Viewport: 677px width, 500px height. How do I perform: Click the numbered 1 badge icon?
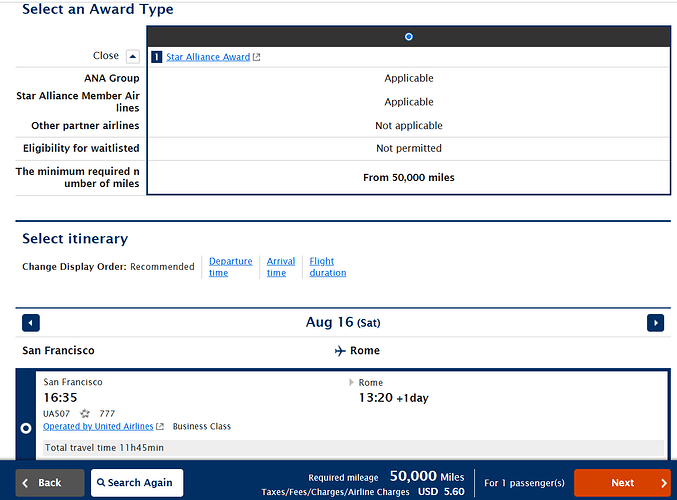tap(156, 57)
